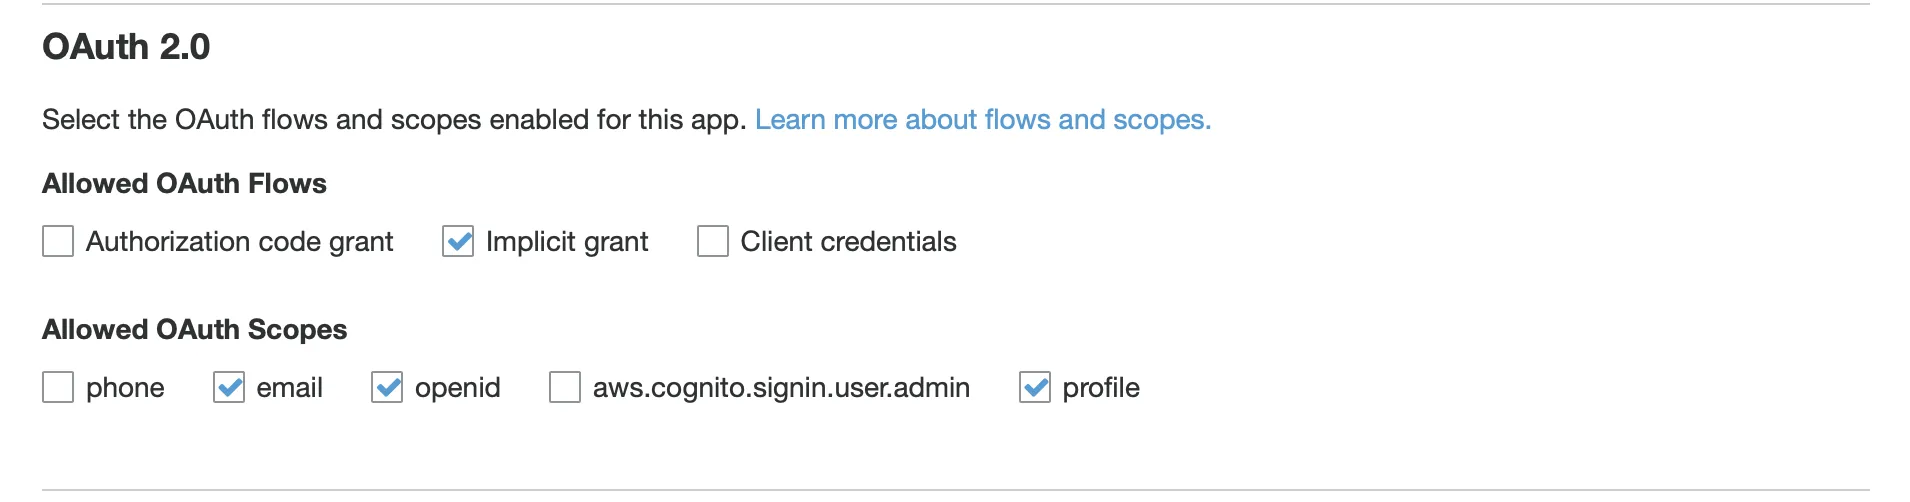Screen dimensions: 1910x502
Task: Disable the openid scope checkbox
Action: [x=387, y=387]
